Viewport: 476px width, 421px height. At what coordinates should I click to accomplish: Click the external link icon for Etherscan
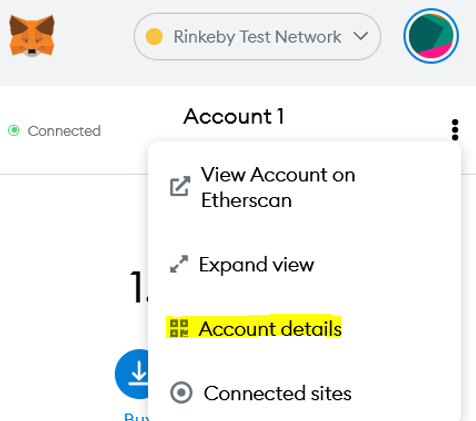[x=180, y=186]
